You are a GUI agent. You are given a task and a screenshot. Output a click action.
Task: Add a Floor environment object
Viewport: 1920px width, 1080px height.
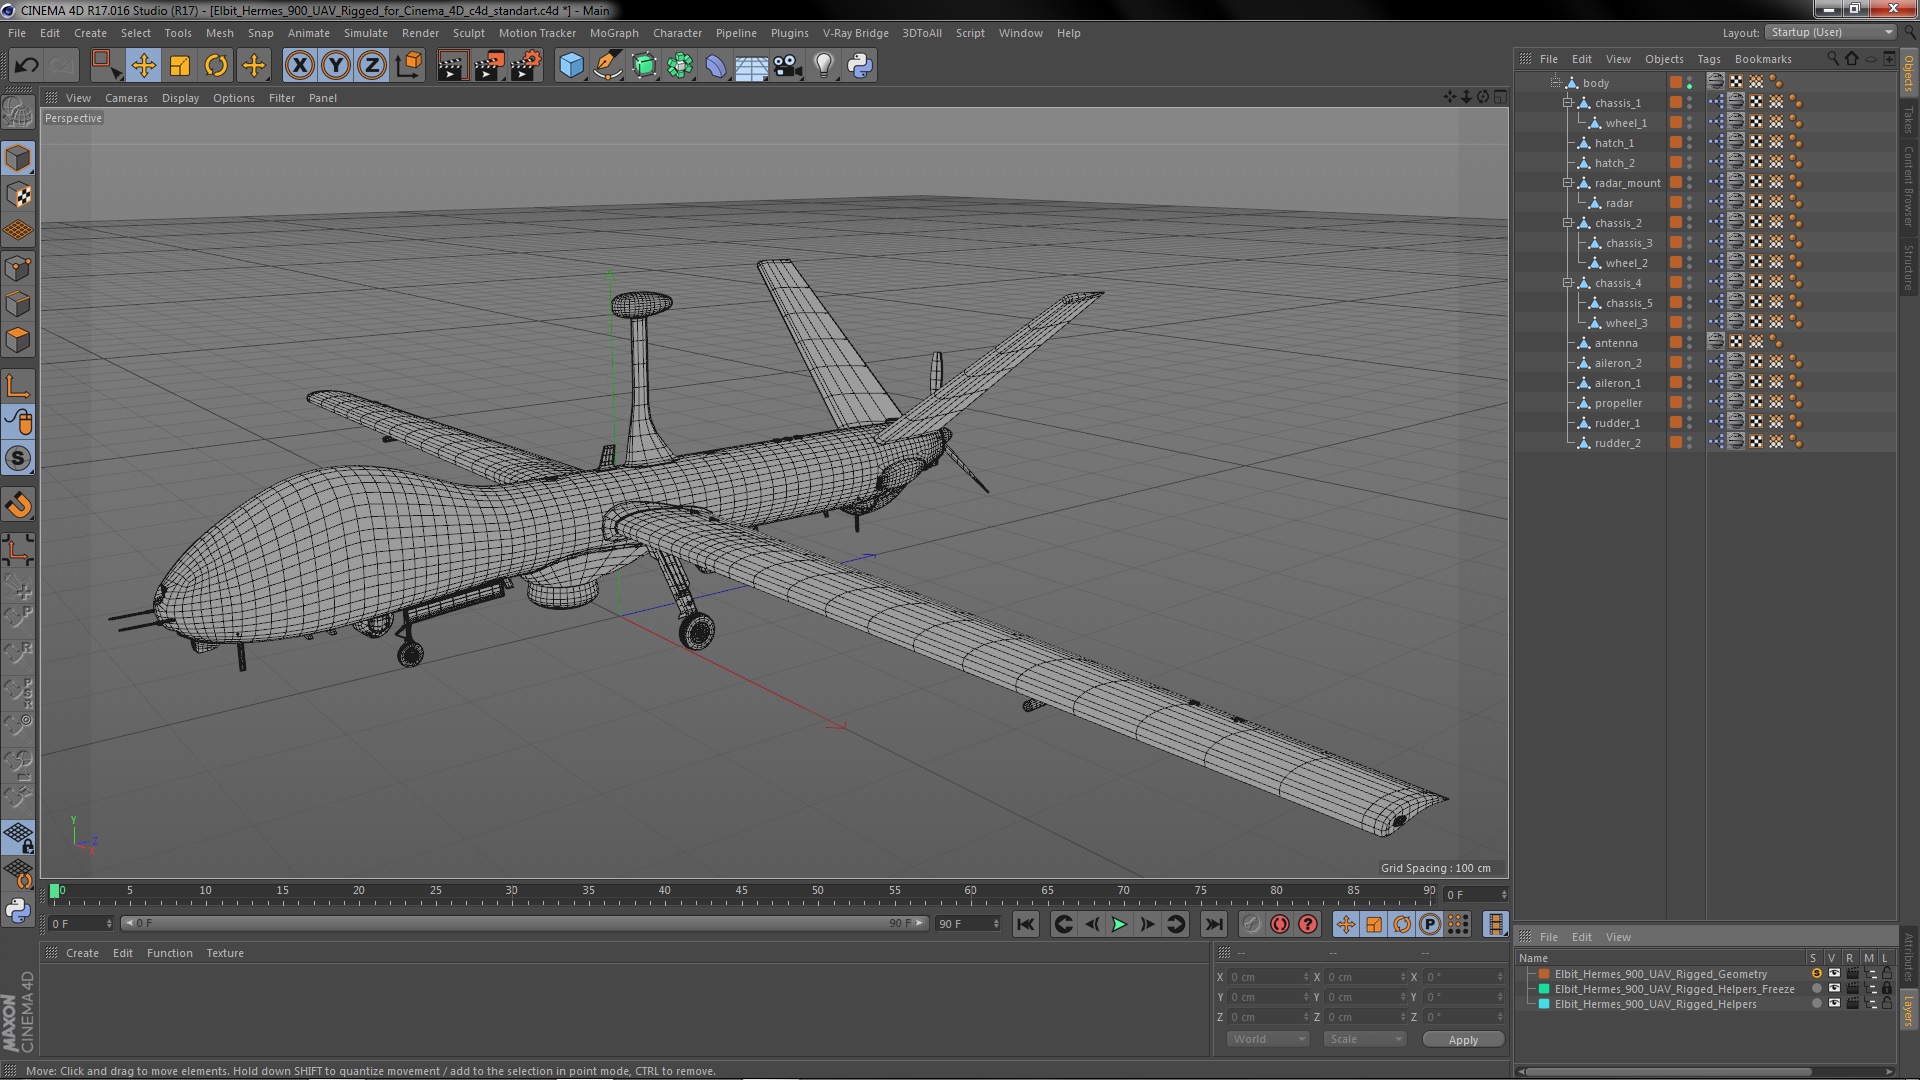[751, 66]
